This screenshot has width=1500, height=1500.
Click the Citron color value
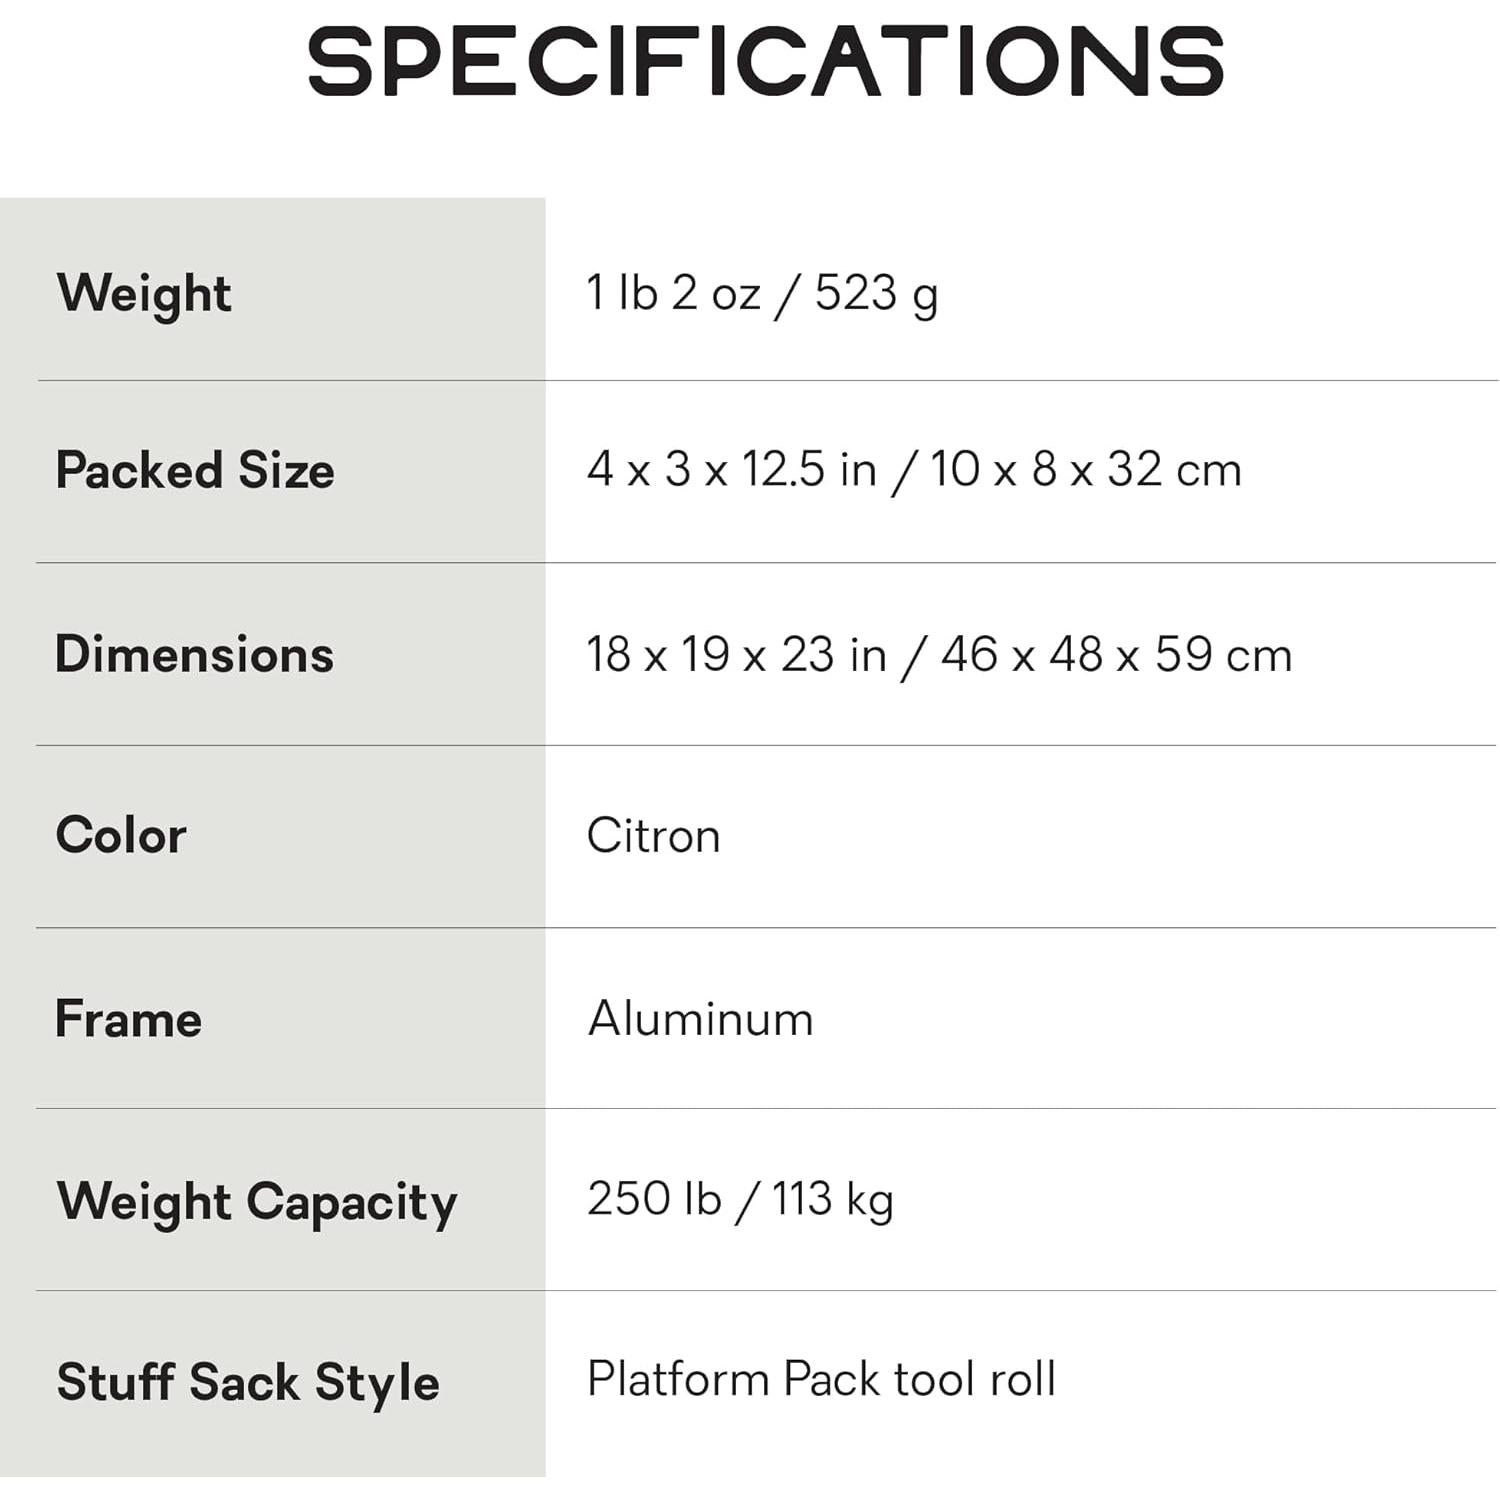(653, 836)
